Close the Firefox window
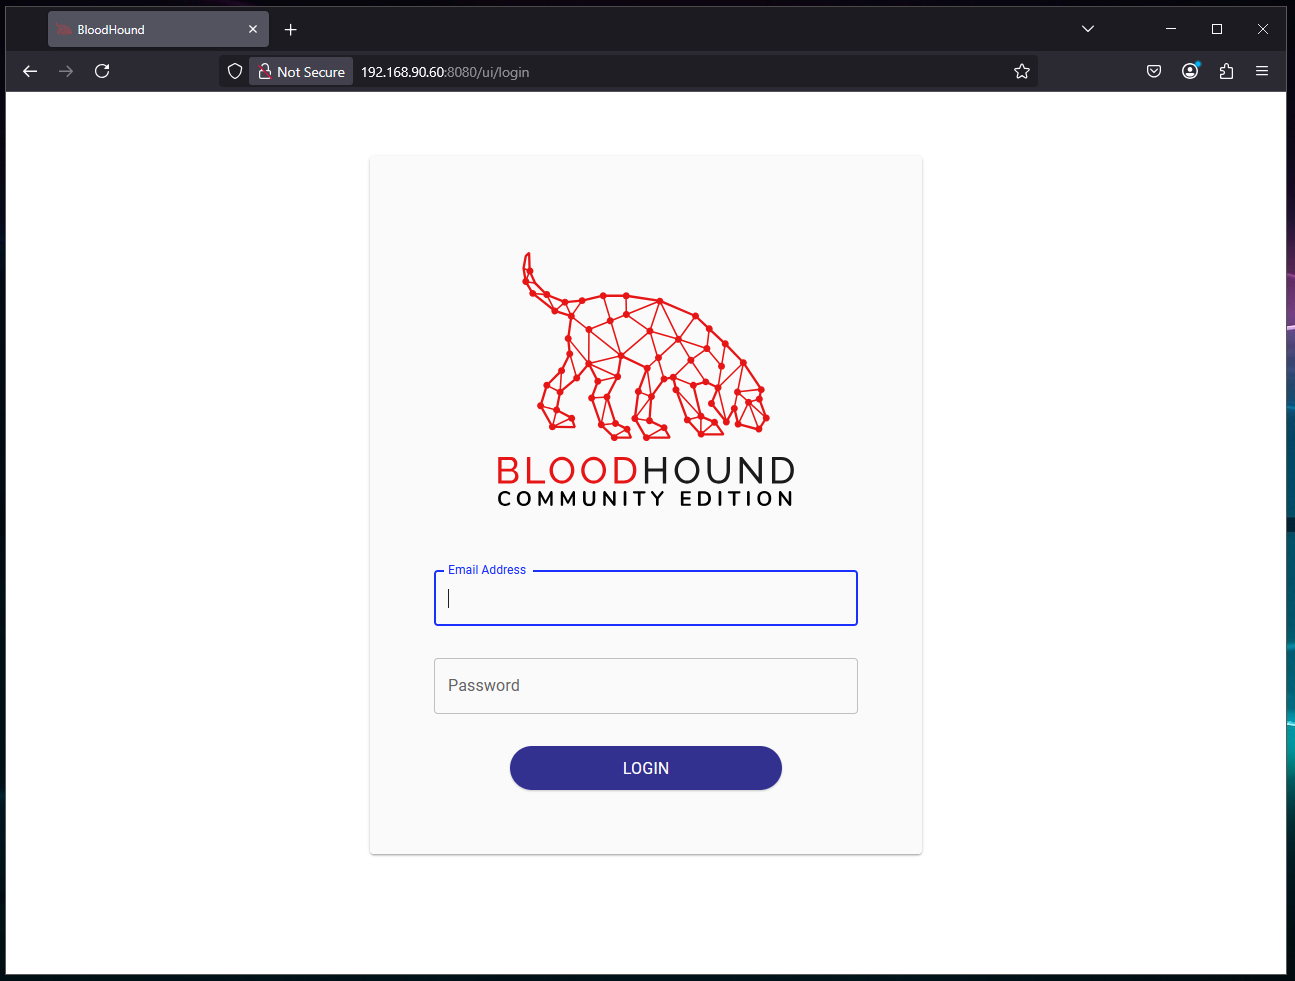Screen dimensions: 1295x981 tap(1263, 29)
